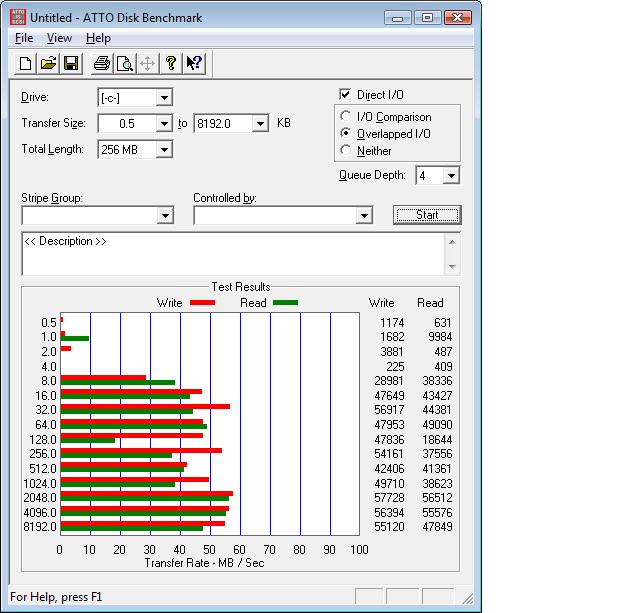Screen dimensions: 640x613
Task: Activate the context help arrow-question icon
Action: point(194,64)
